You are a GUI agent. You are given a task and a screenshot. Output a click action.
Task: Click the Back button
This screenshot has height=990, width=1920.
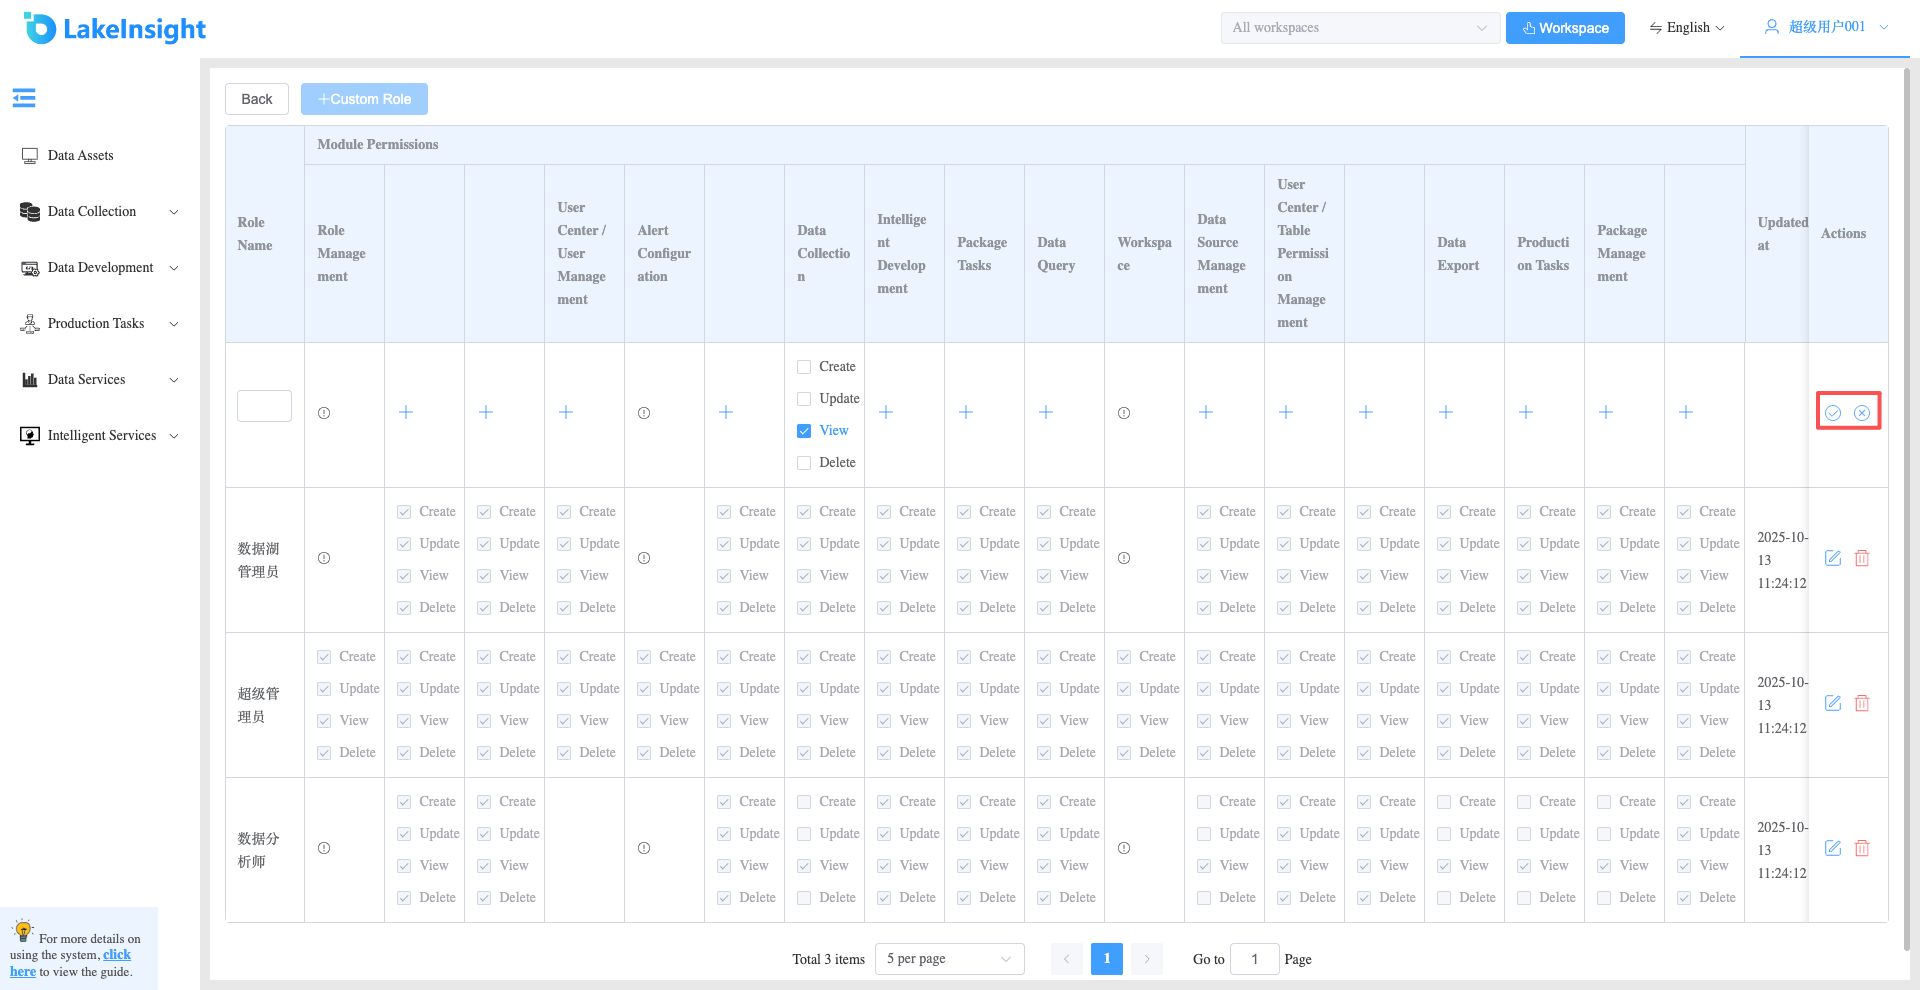(x=257, y=99)
